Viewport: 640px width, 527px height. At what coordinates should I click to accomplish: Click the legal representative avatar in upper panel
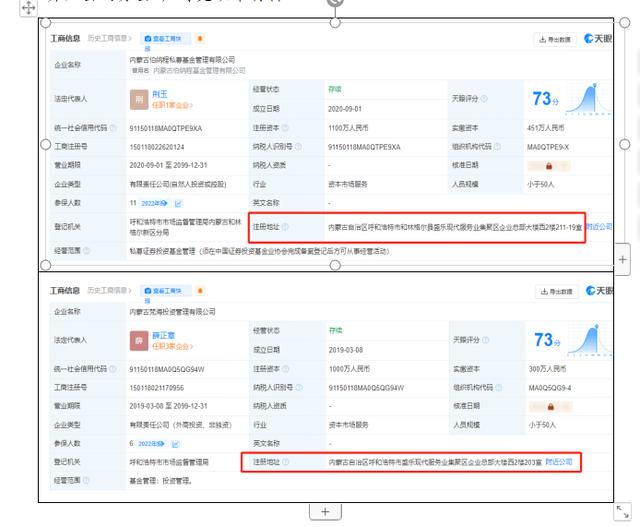coord(139,99)
